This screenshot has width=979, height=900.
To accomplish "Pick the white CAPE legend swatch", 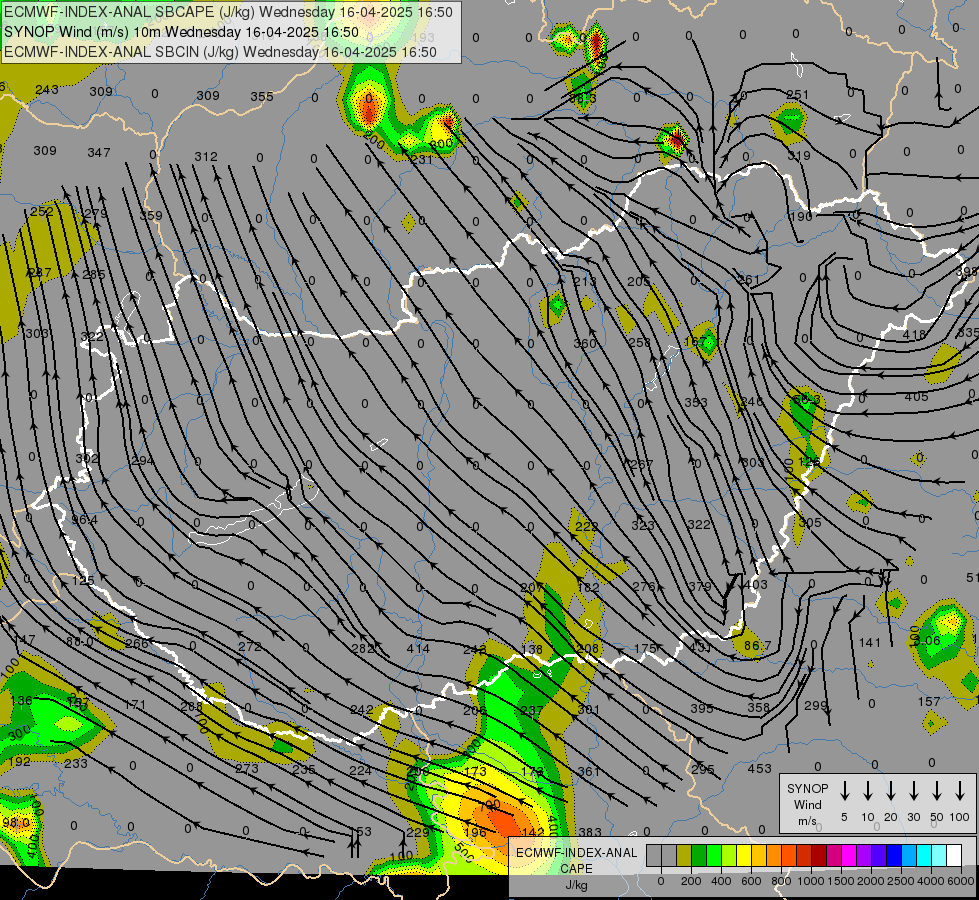I will (955, 855).
